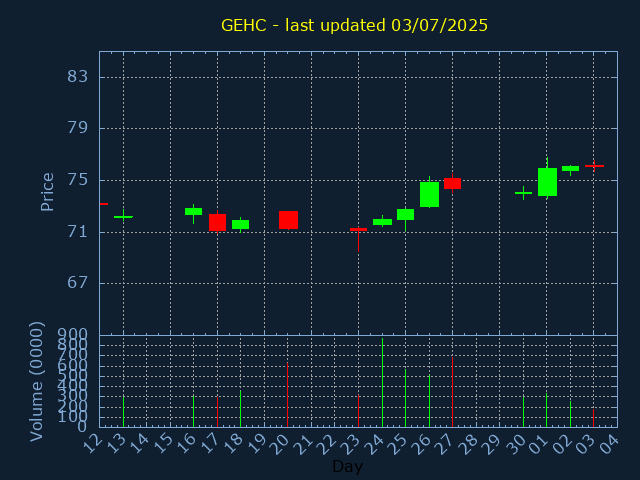Click the red candlestick for day 27
The image size is (640, 480).
453,183
